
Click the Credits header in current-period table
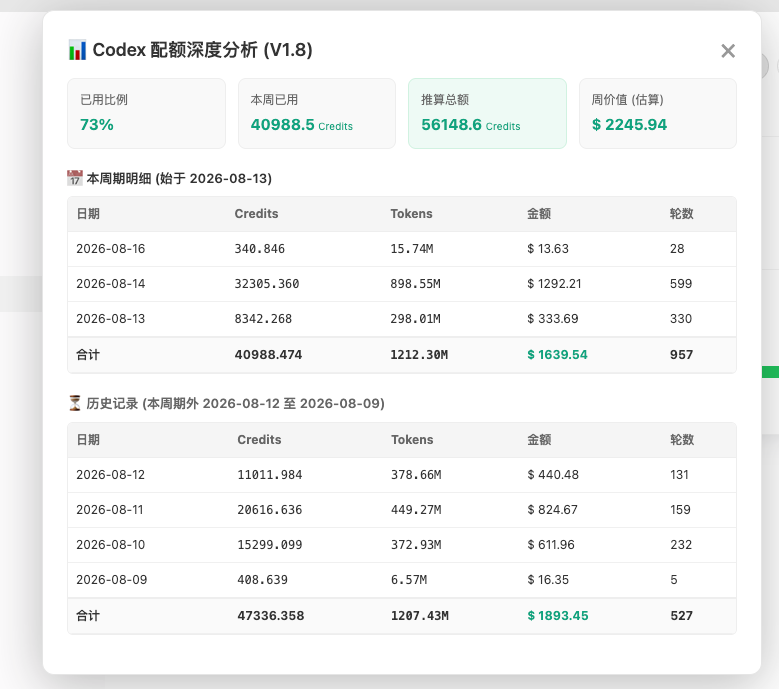point(256,214)
